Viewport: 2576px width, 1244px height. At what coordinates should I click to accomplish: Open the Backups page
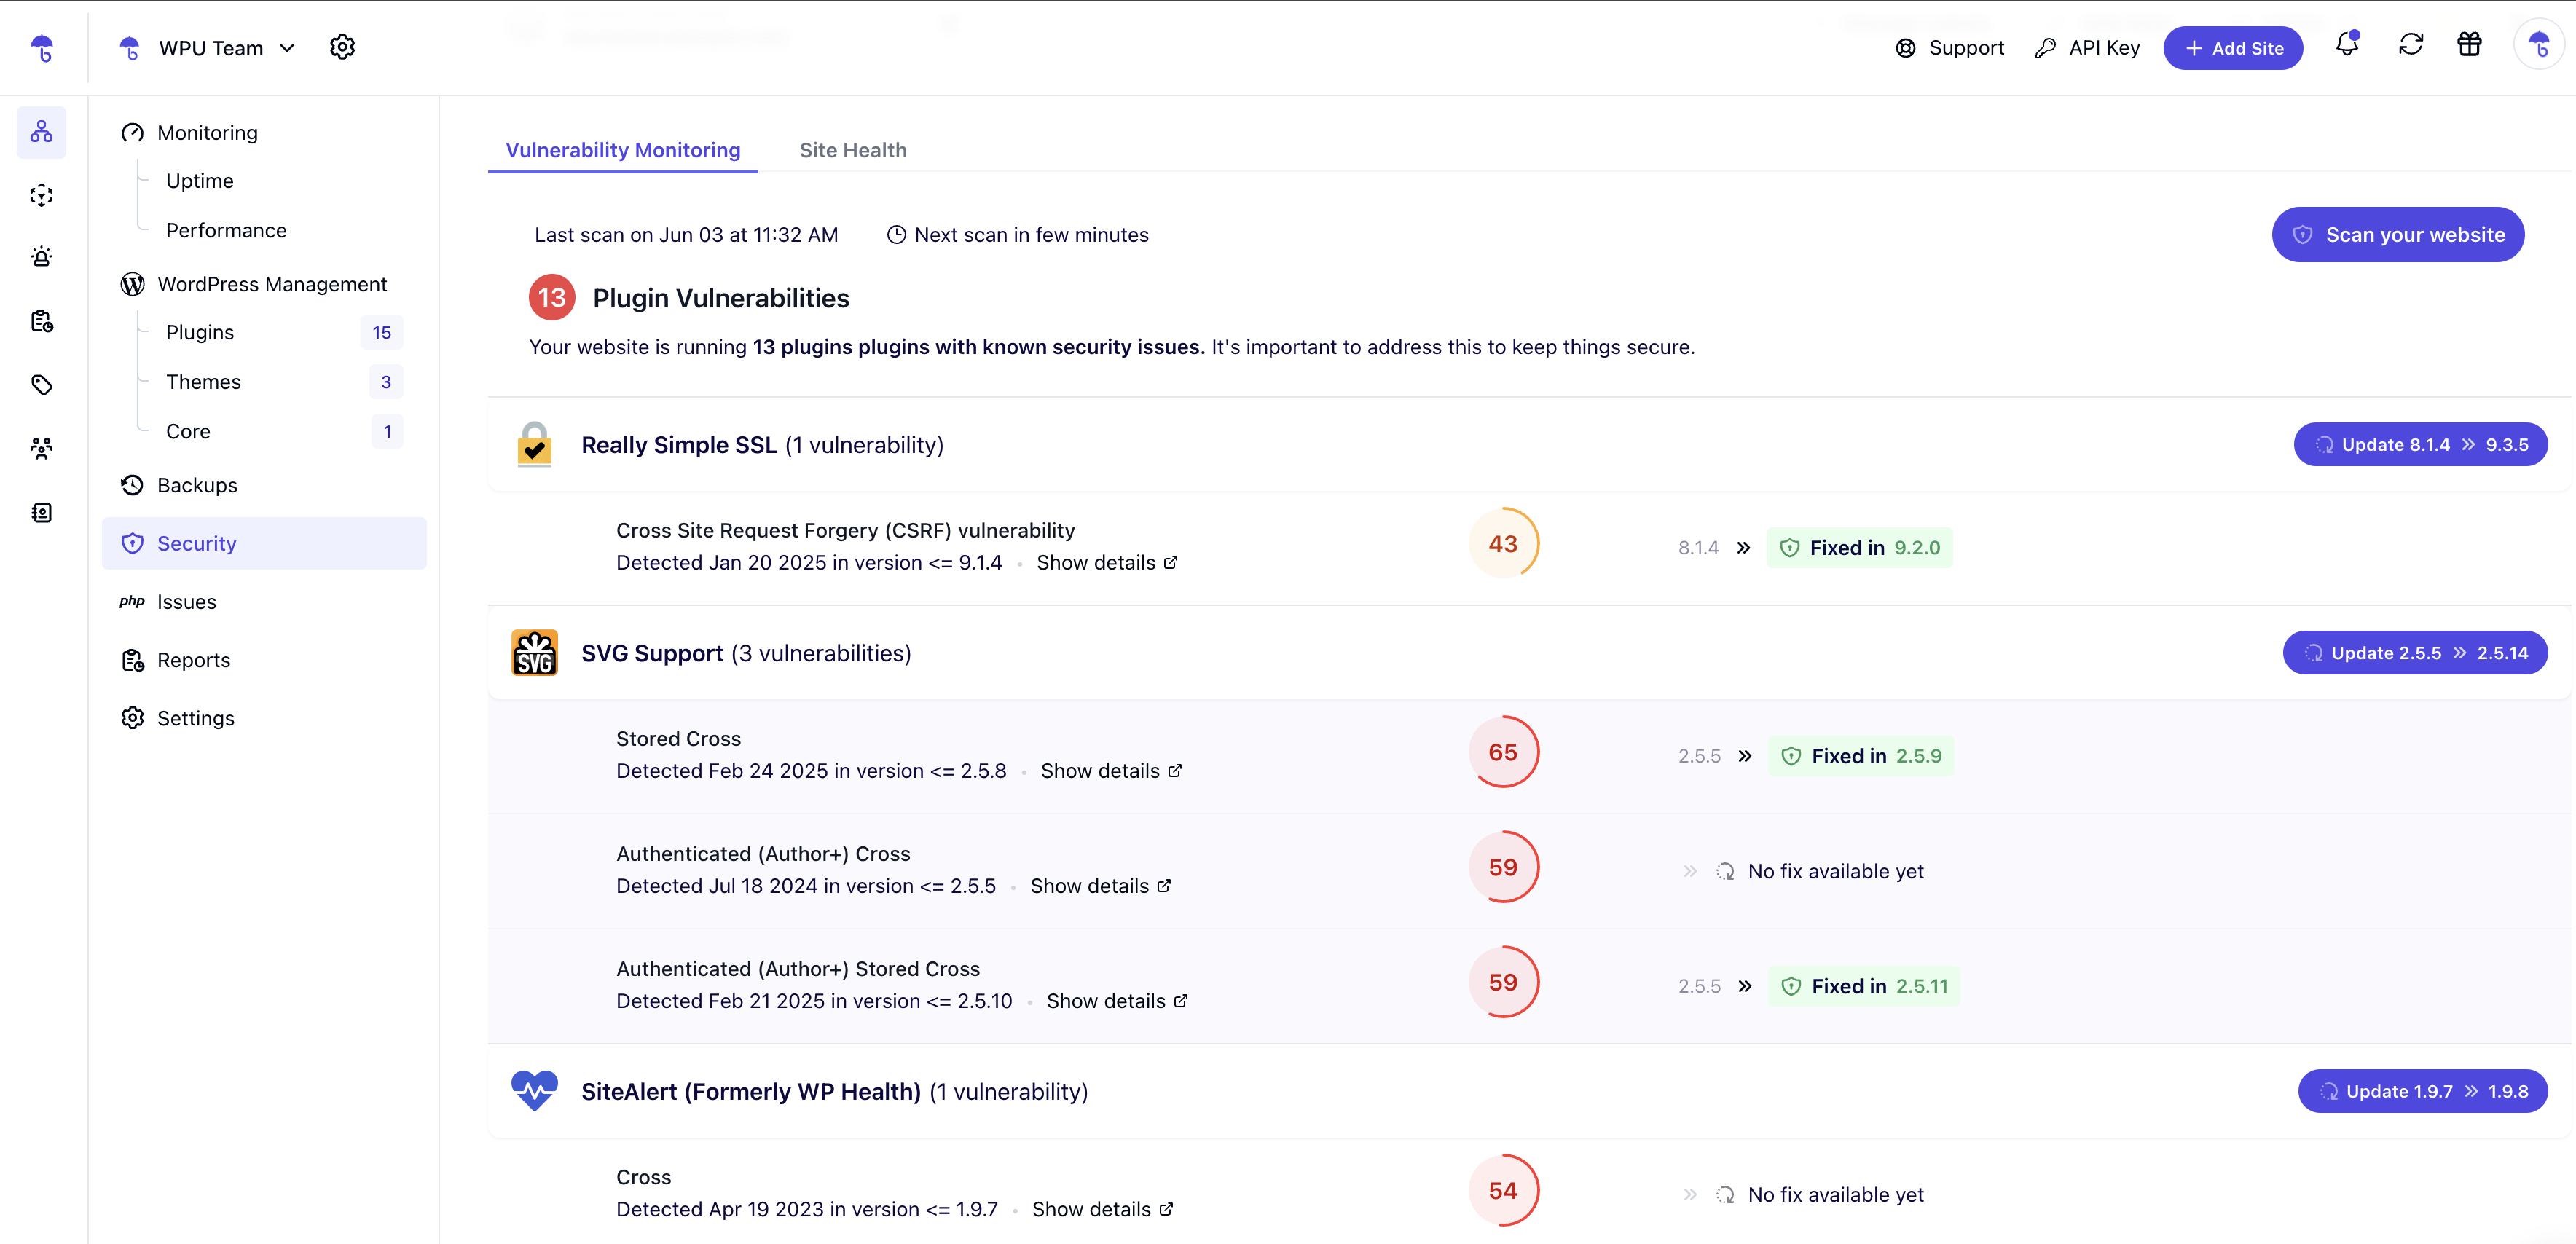pos(179,485)
